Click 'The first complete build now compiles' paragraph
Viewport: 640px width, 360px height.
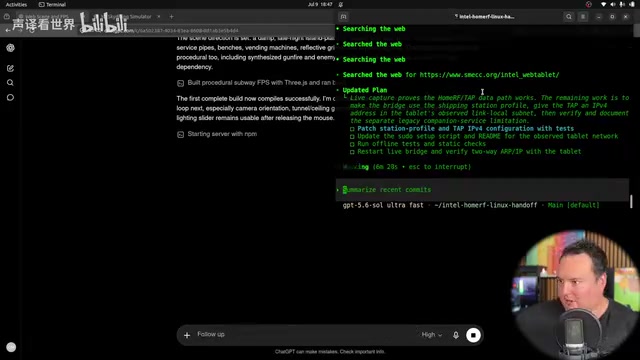pyautogui.click(x=256, y=108)
